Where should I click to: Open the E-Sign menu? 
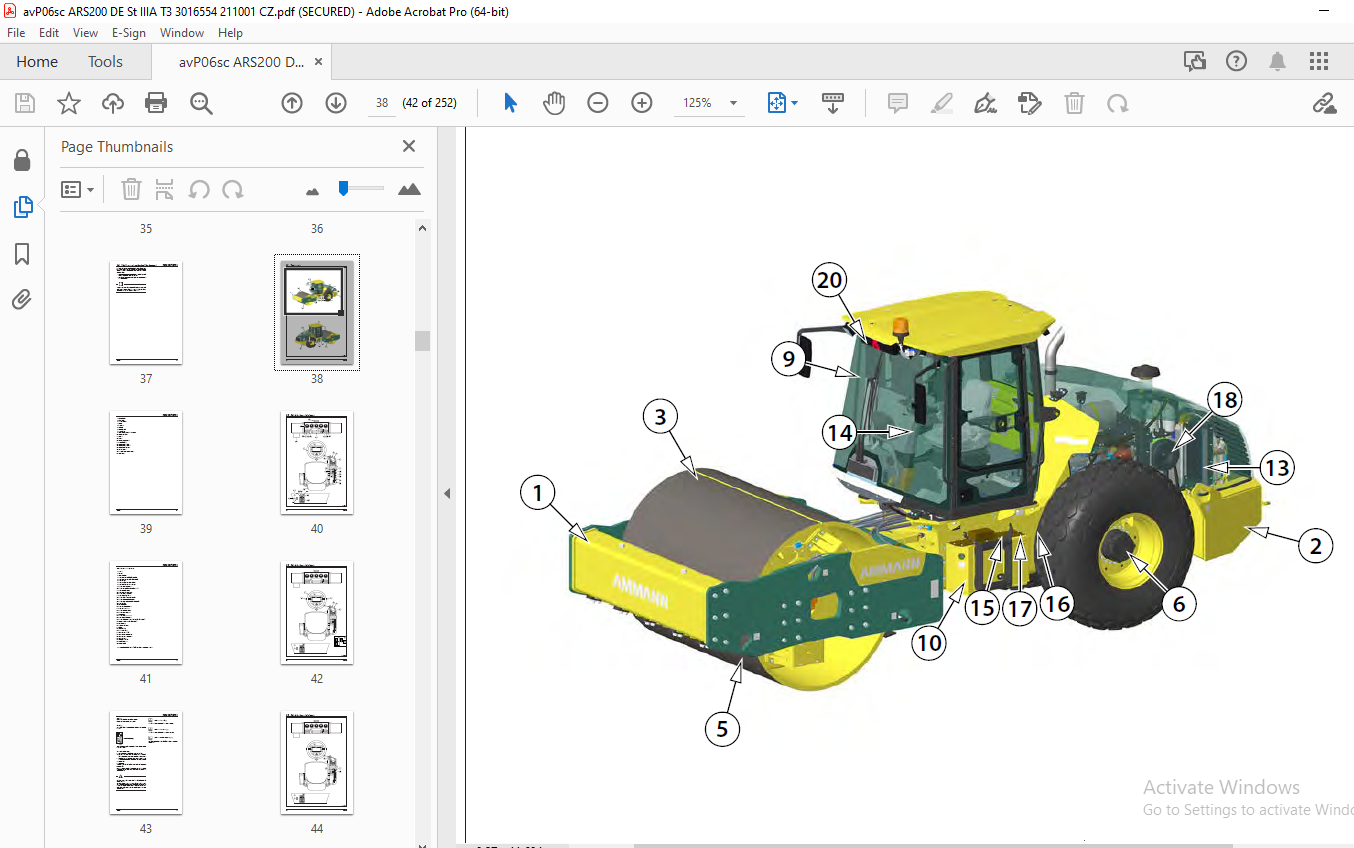pyautogui.click(x=129, y=33)
